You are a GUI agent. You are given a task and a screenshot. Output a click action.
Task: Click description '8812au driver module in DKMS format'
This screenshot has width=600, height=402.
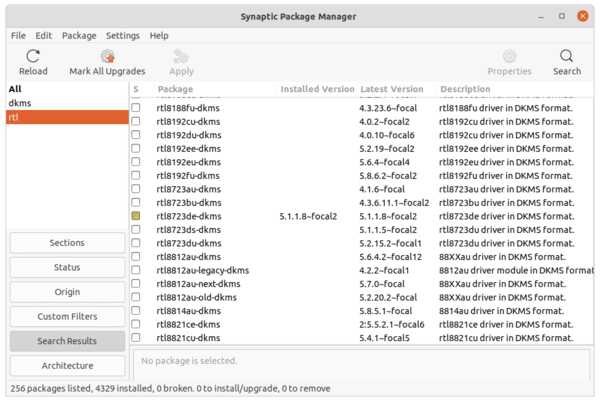[516, 270]
